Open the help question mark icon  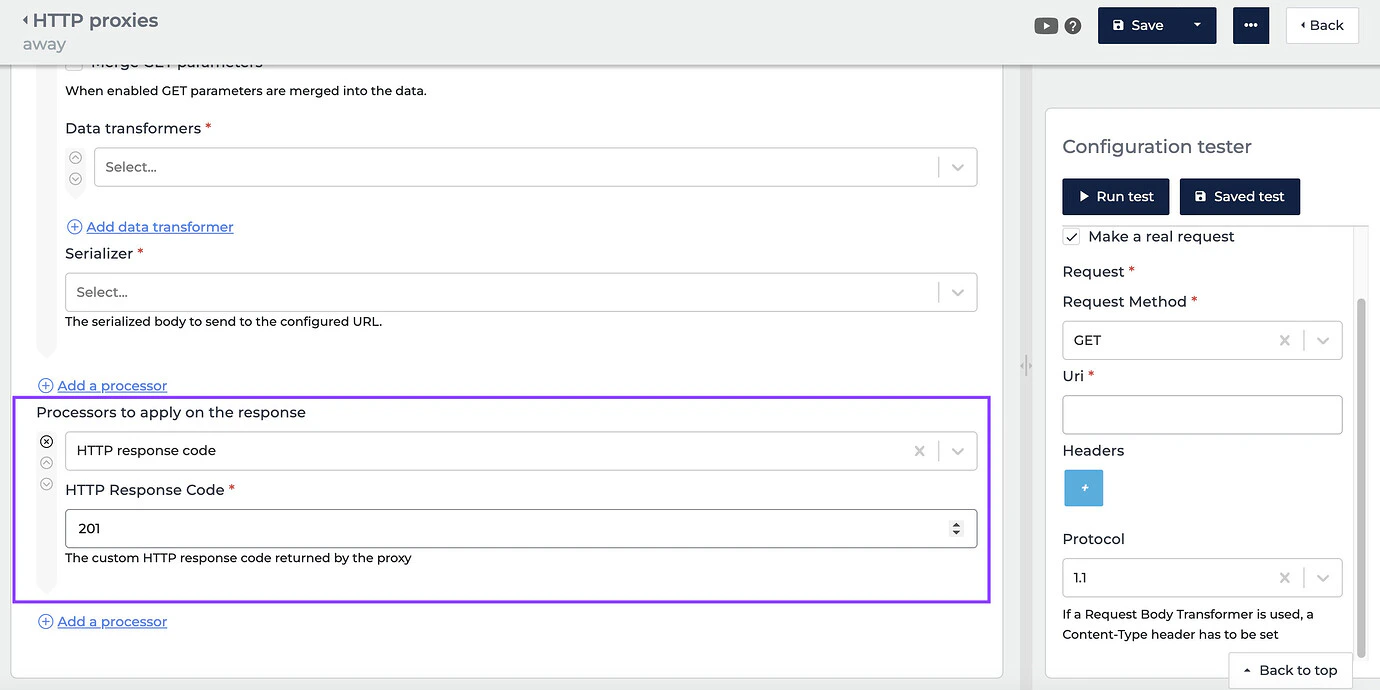(1073, 26)
